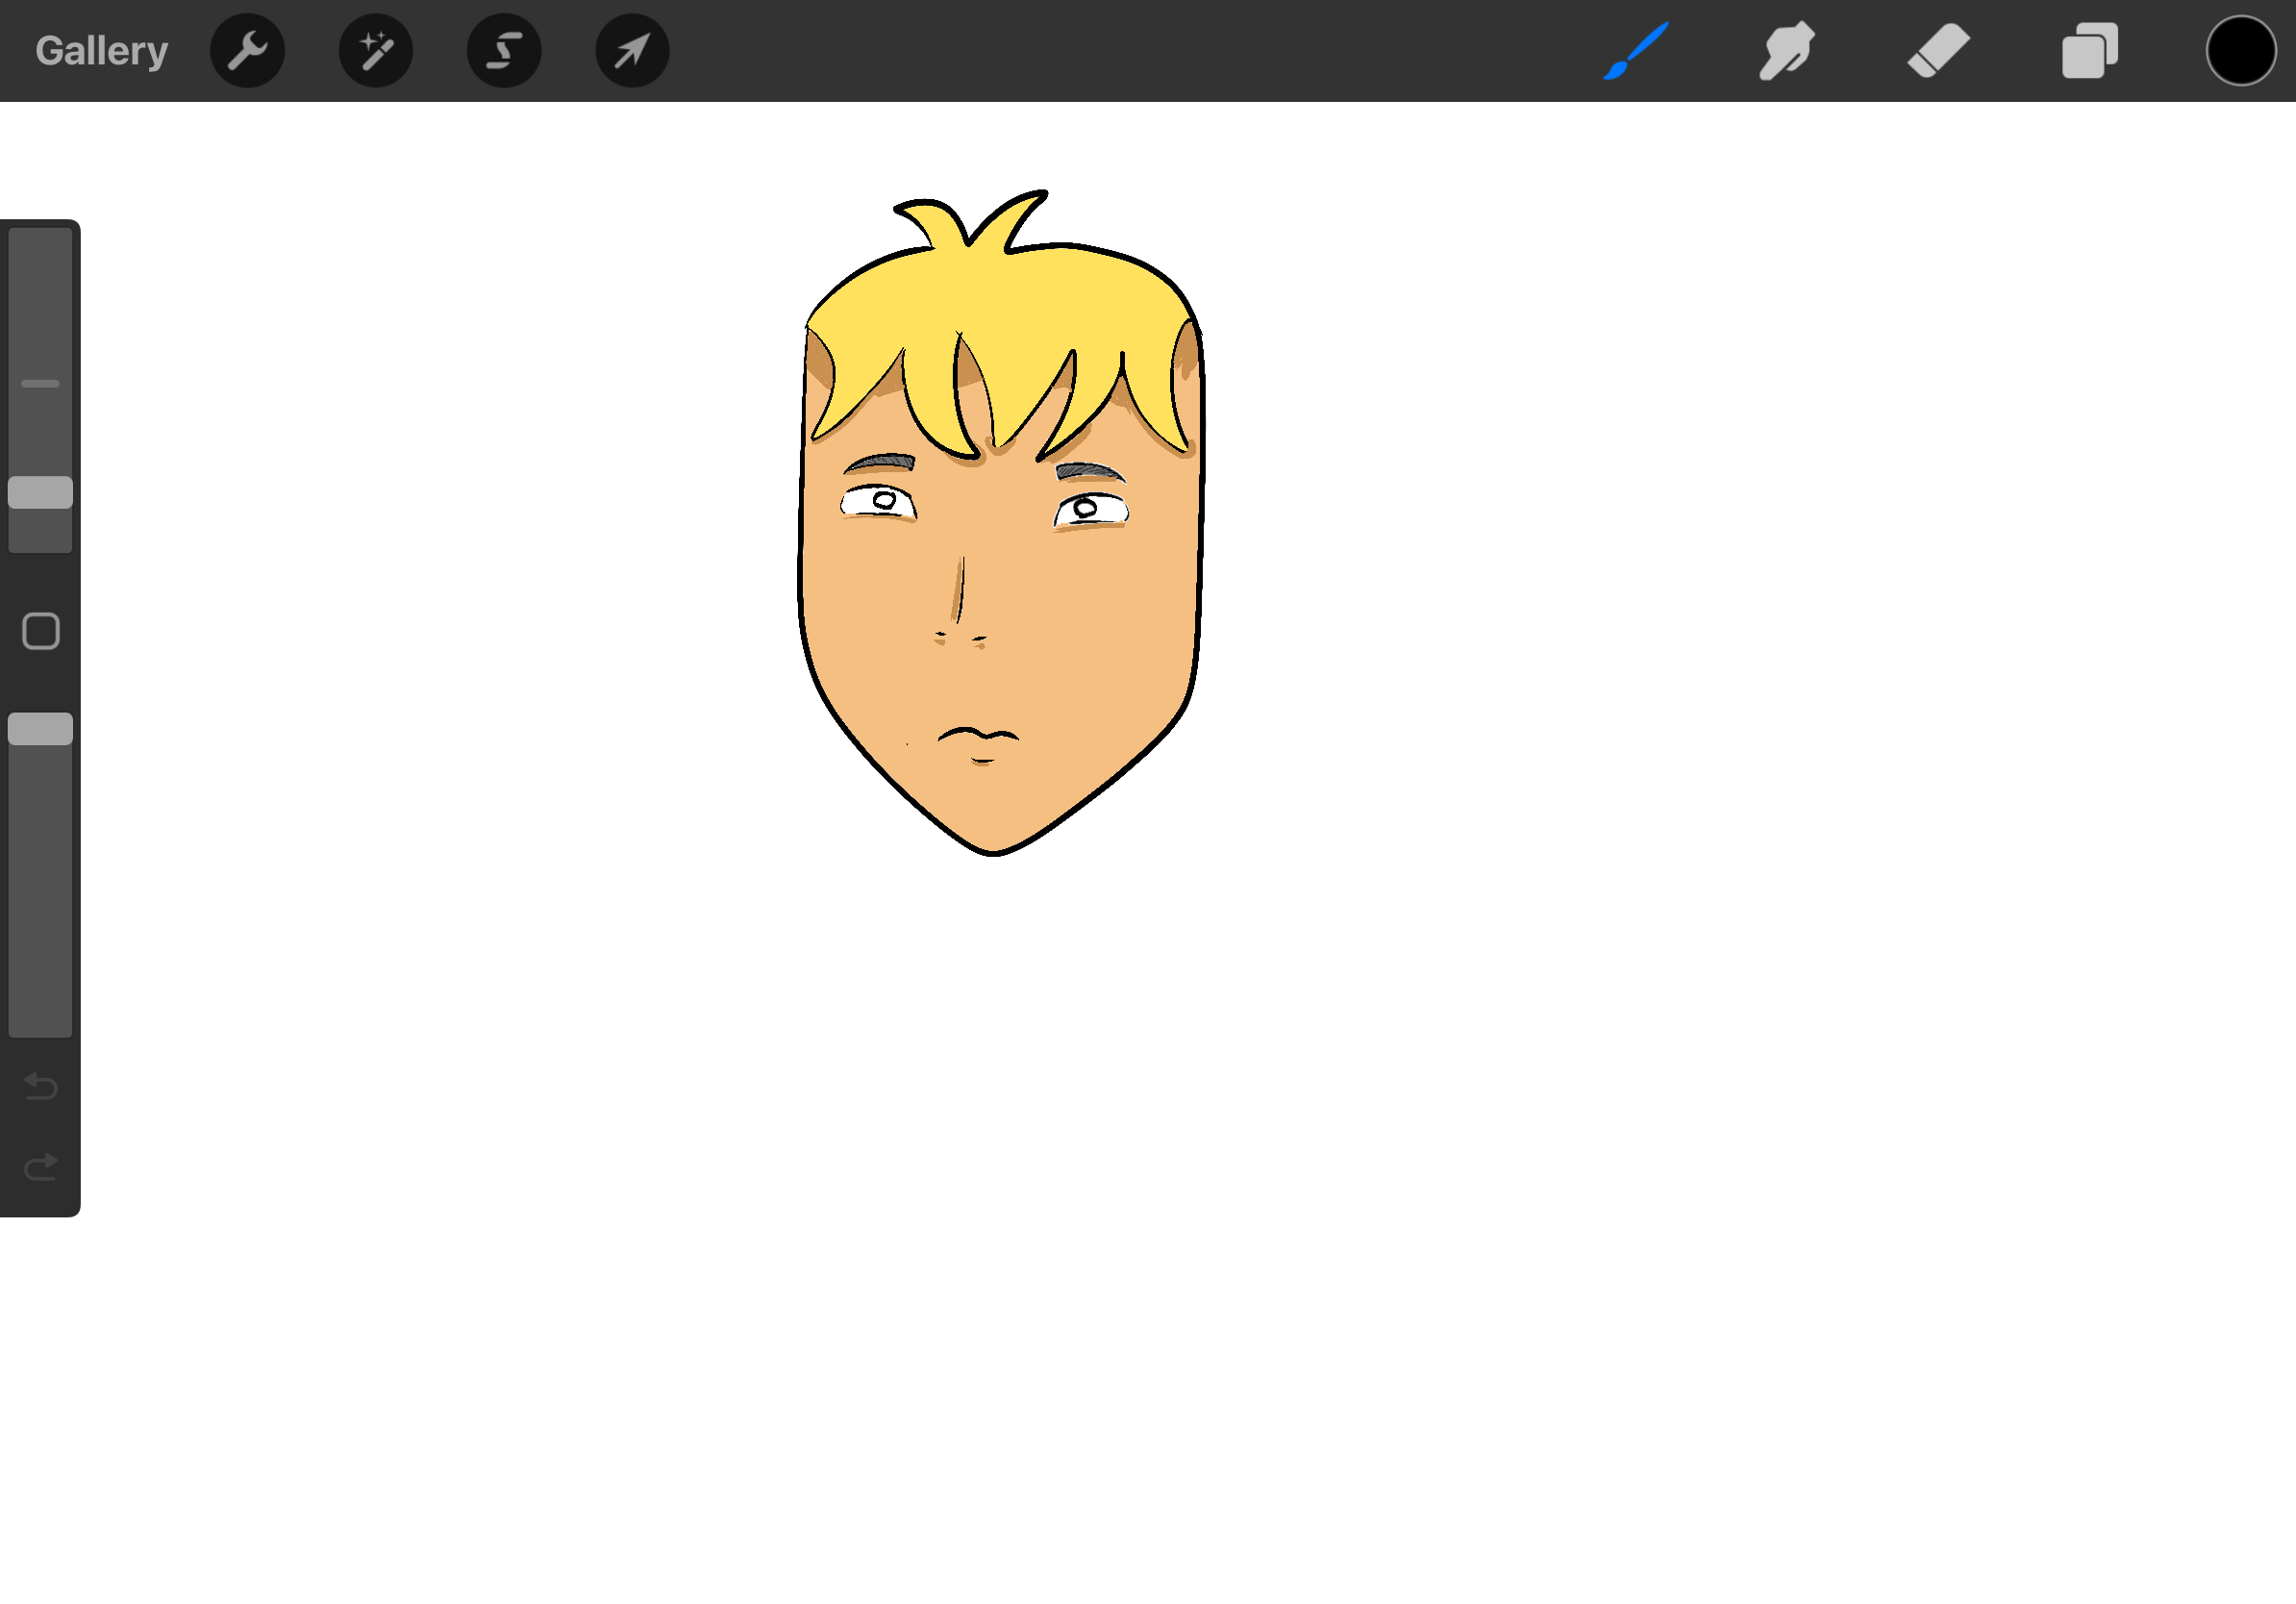Open the Adjustments magic wand menu
The width and height of the screenshot is (2296, 1604).
click(x=376, y=49)
